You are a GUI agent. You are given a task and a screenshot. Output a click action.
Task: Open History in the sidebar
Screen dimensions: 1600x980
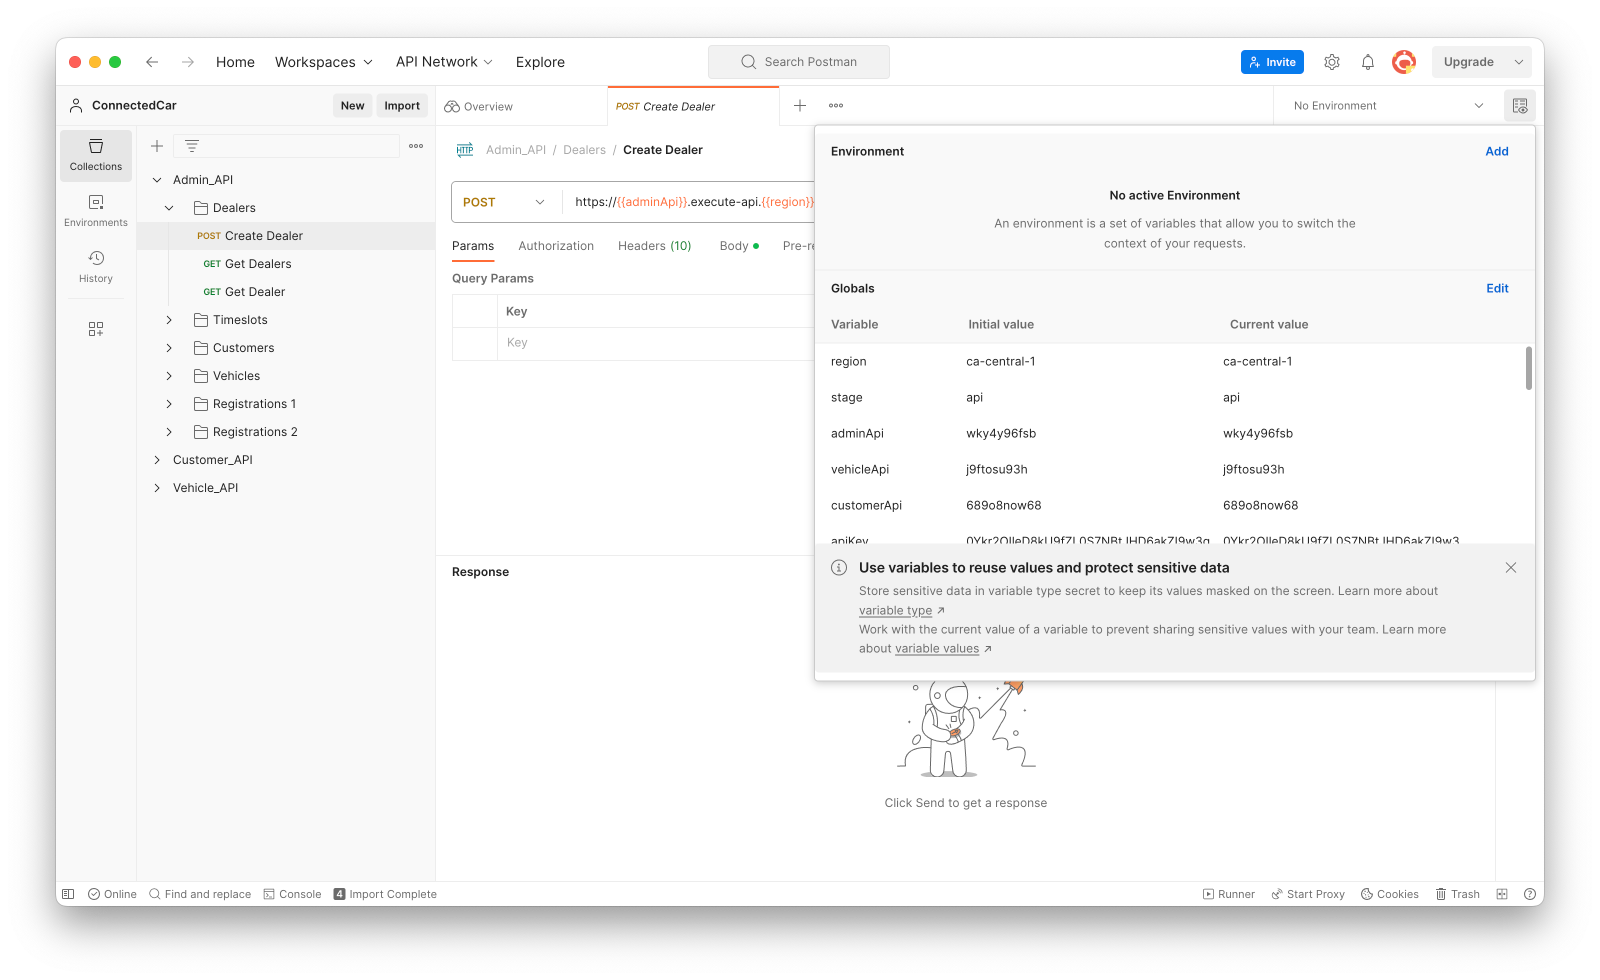pyautogui.click(x=96, y=267)
